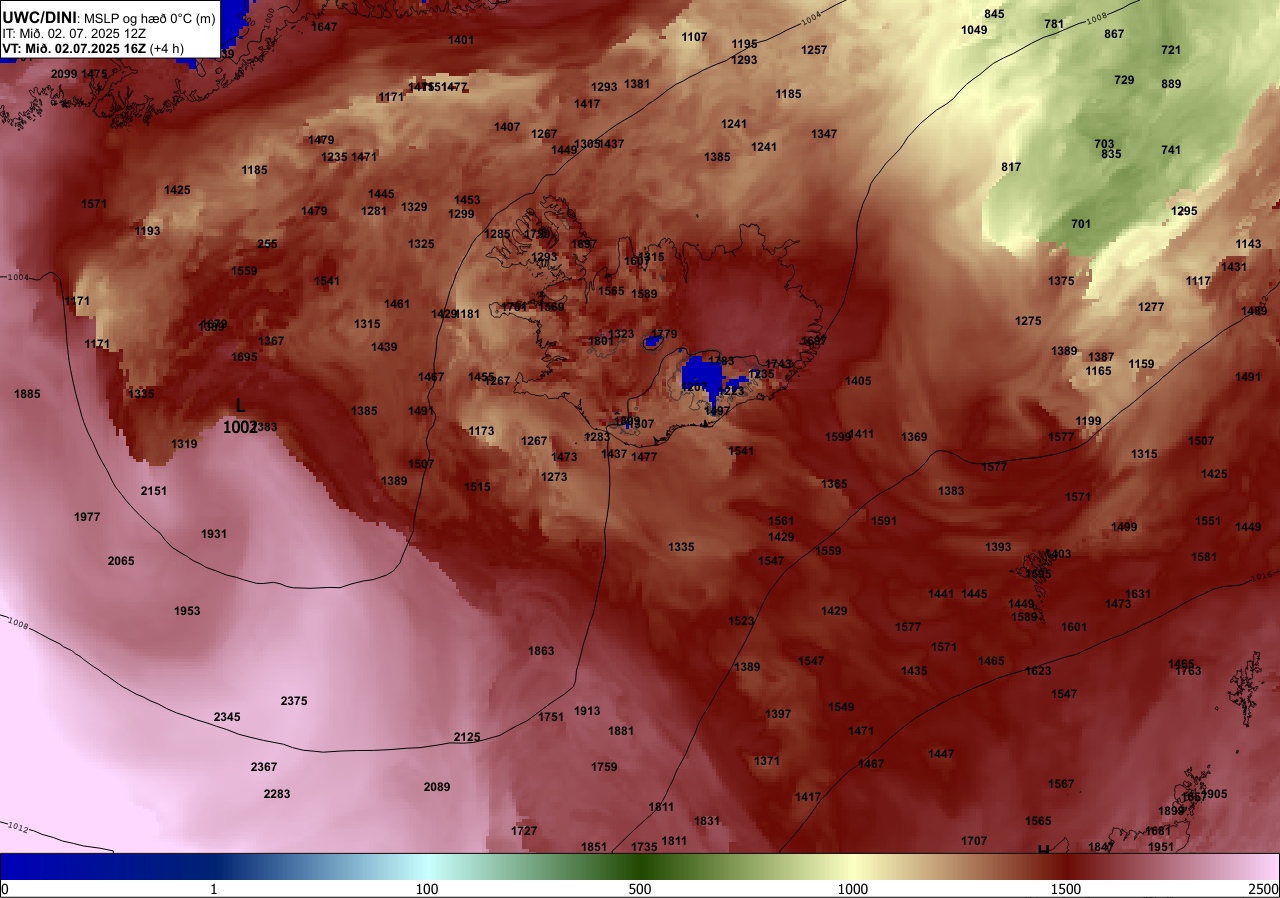Click the height value 2125
Screen dimensions: 1280x898
467,737
